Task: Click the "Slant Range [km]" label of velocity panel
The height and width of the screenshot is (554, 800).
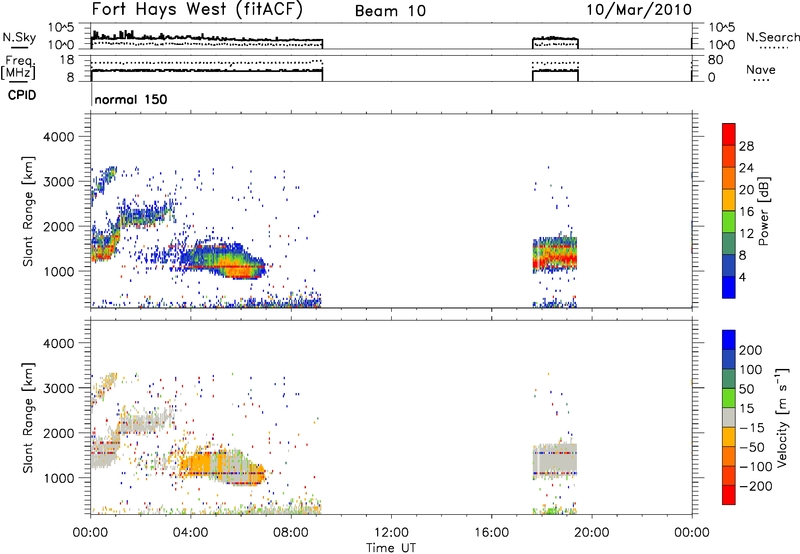Action: (x=28, y=417)
